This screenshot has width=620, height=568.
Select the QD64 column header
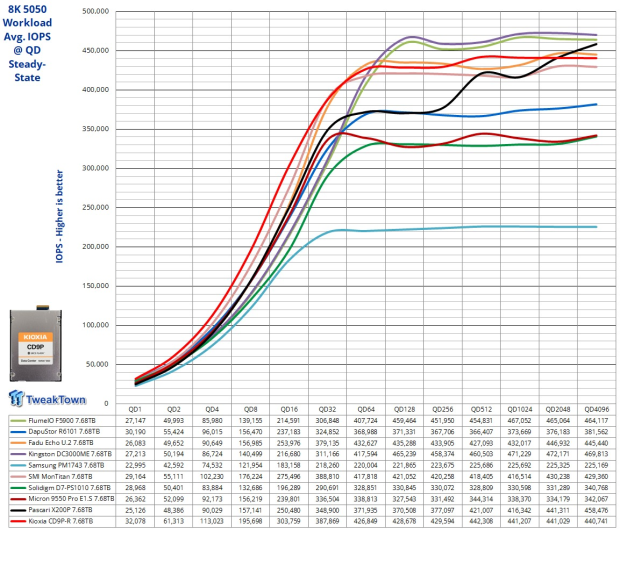(366, 409)
